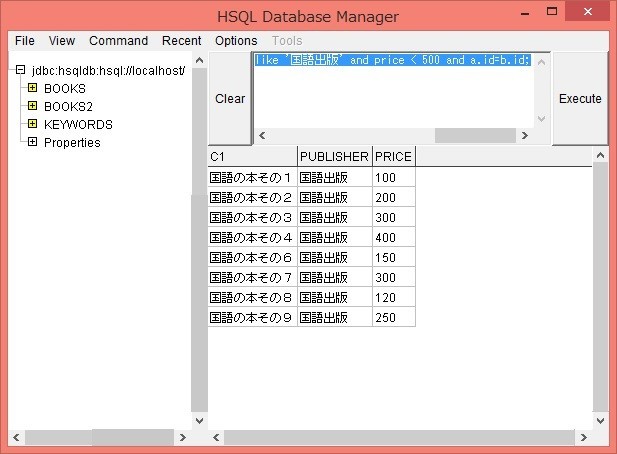The height and width of the screenshot is (454, 617).
Task: Expand the BOOKS table node
Action: 33,88
